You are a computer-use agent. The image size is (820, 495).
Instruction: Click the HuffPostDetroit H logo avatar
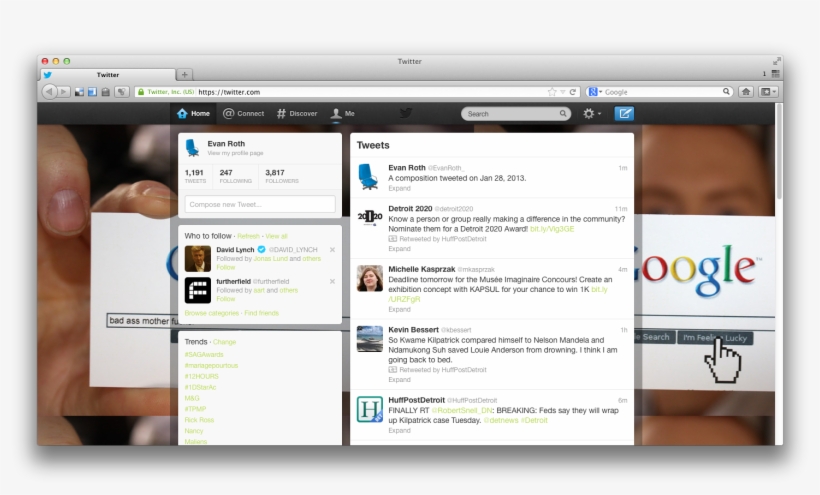click(370, 409)
